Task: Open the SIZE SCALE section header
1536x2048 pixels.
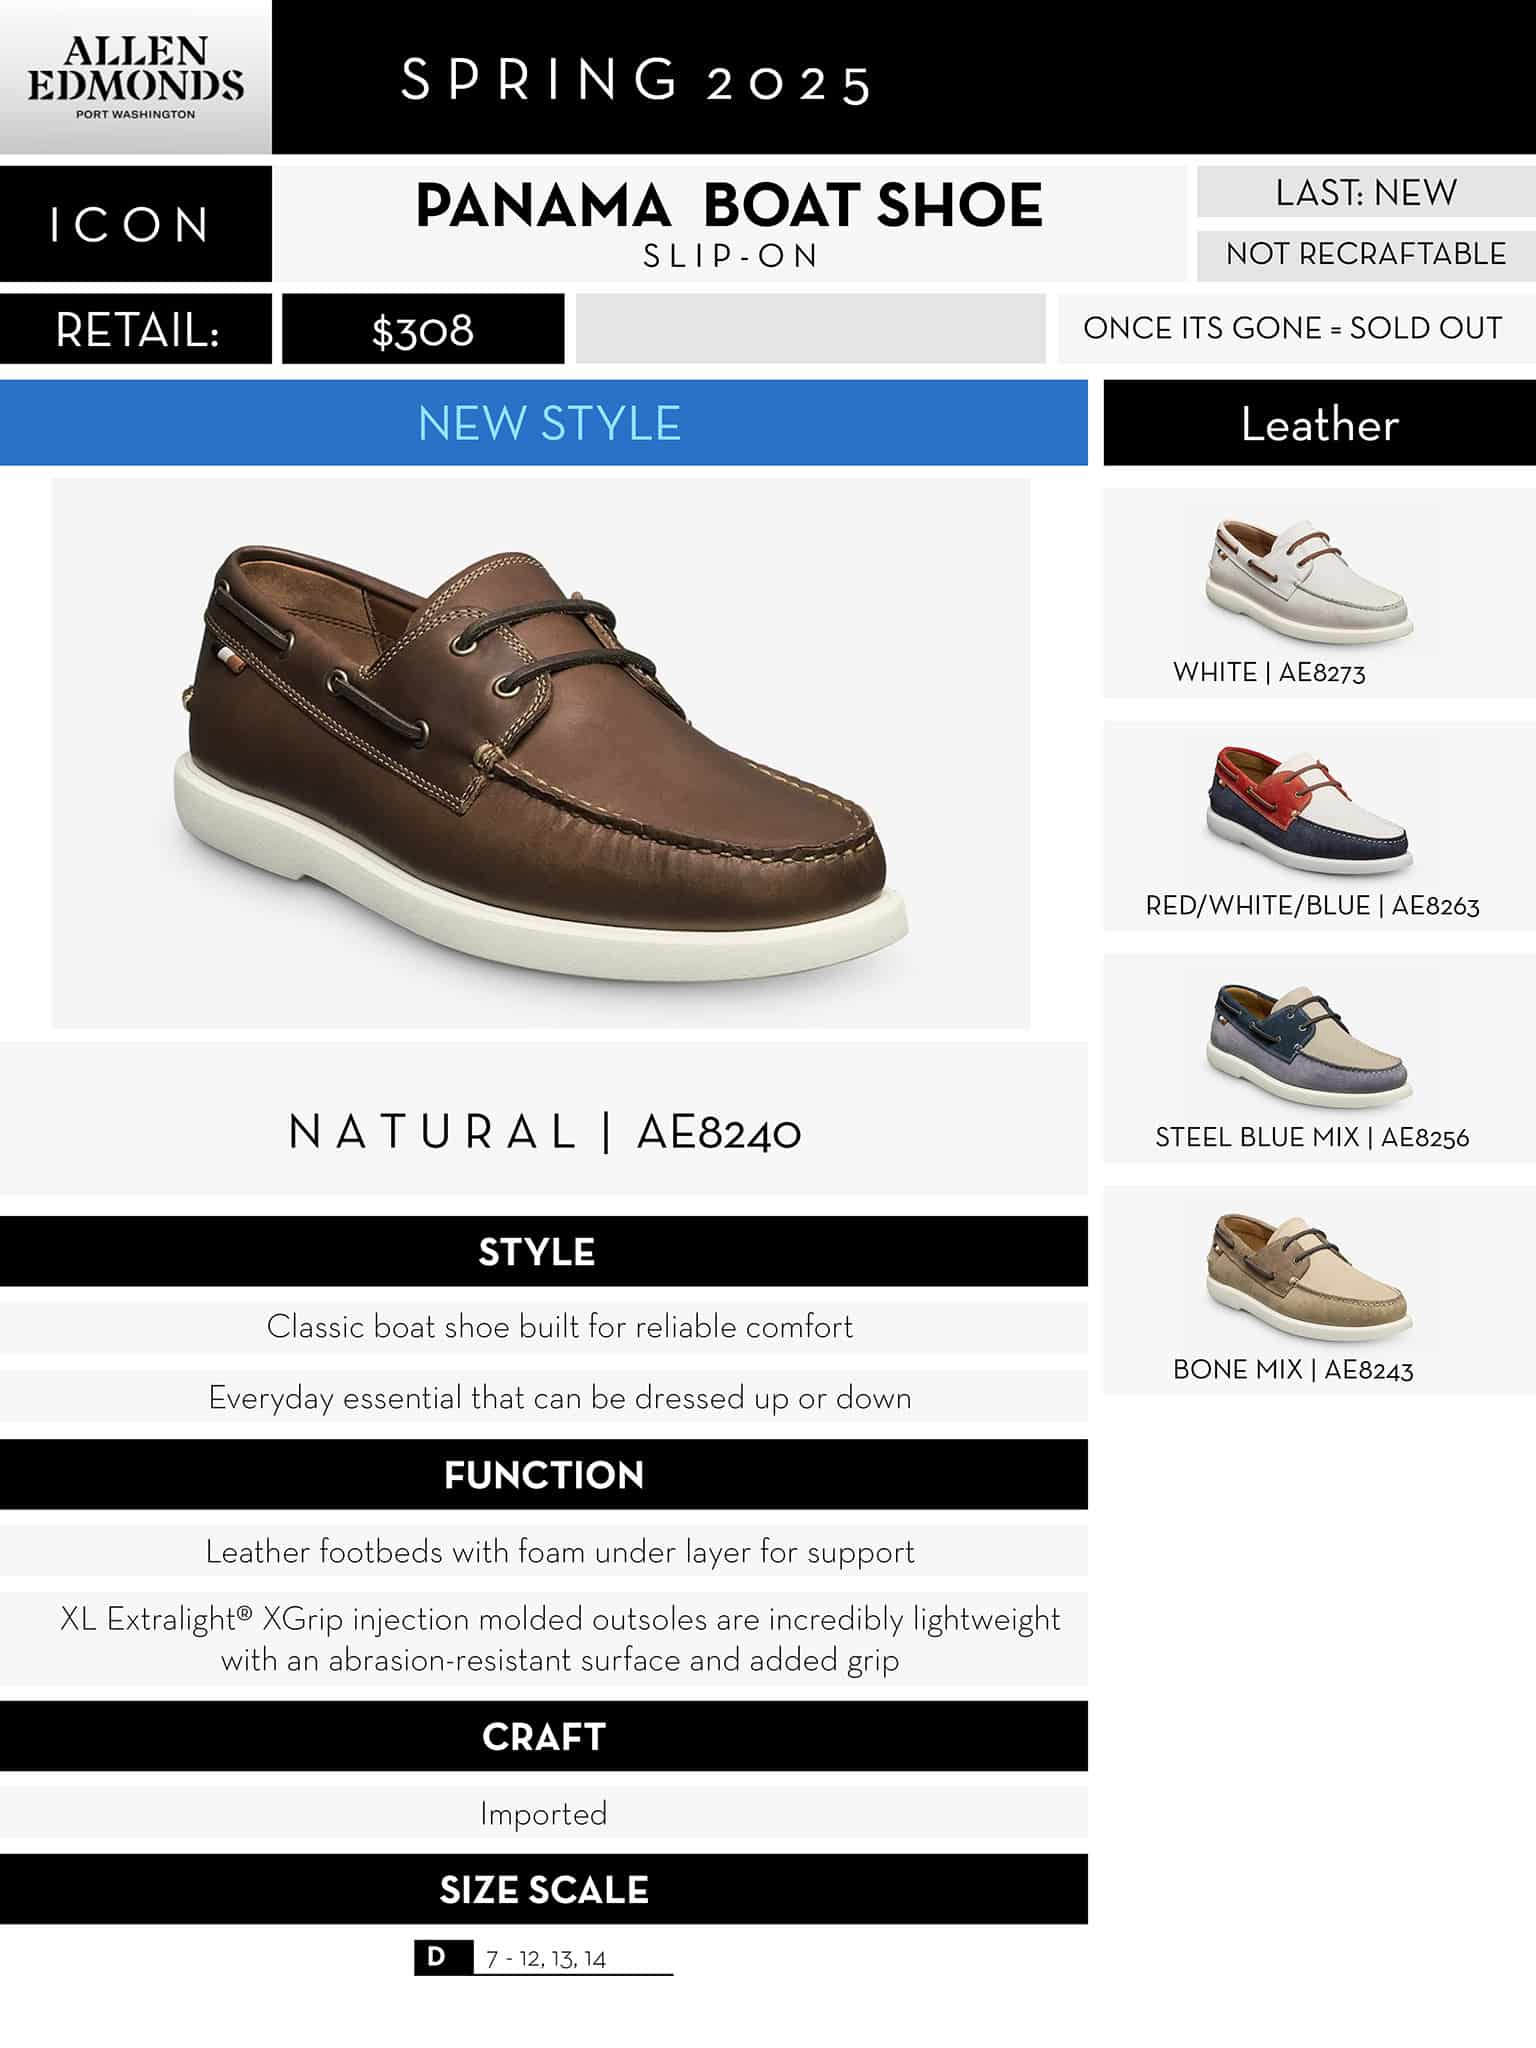Action: [x=544, y=1889]
